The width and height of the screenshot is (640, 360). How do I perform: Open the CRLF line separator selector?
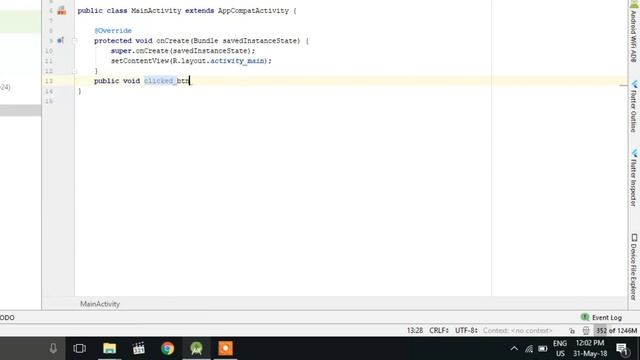coord(439,331)
